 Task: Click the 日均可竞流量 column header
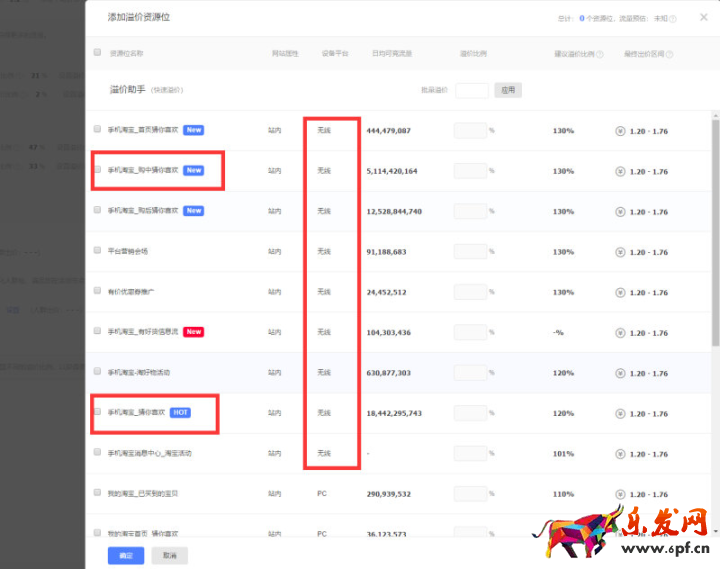[390, 53]
